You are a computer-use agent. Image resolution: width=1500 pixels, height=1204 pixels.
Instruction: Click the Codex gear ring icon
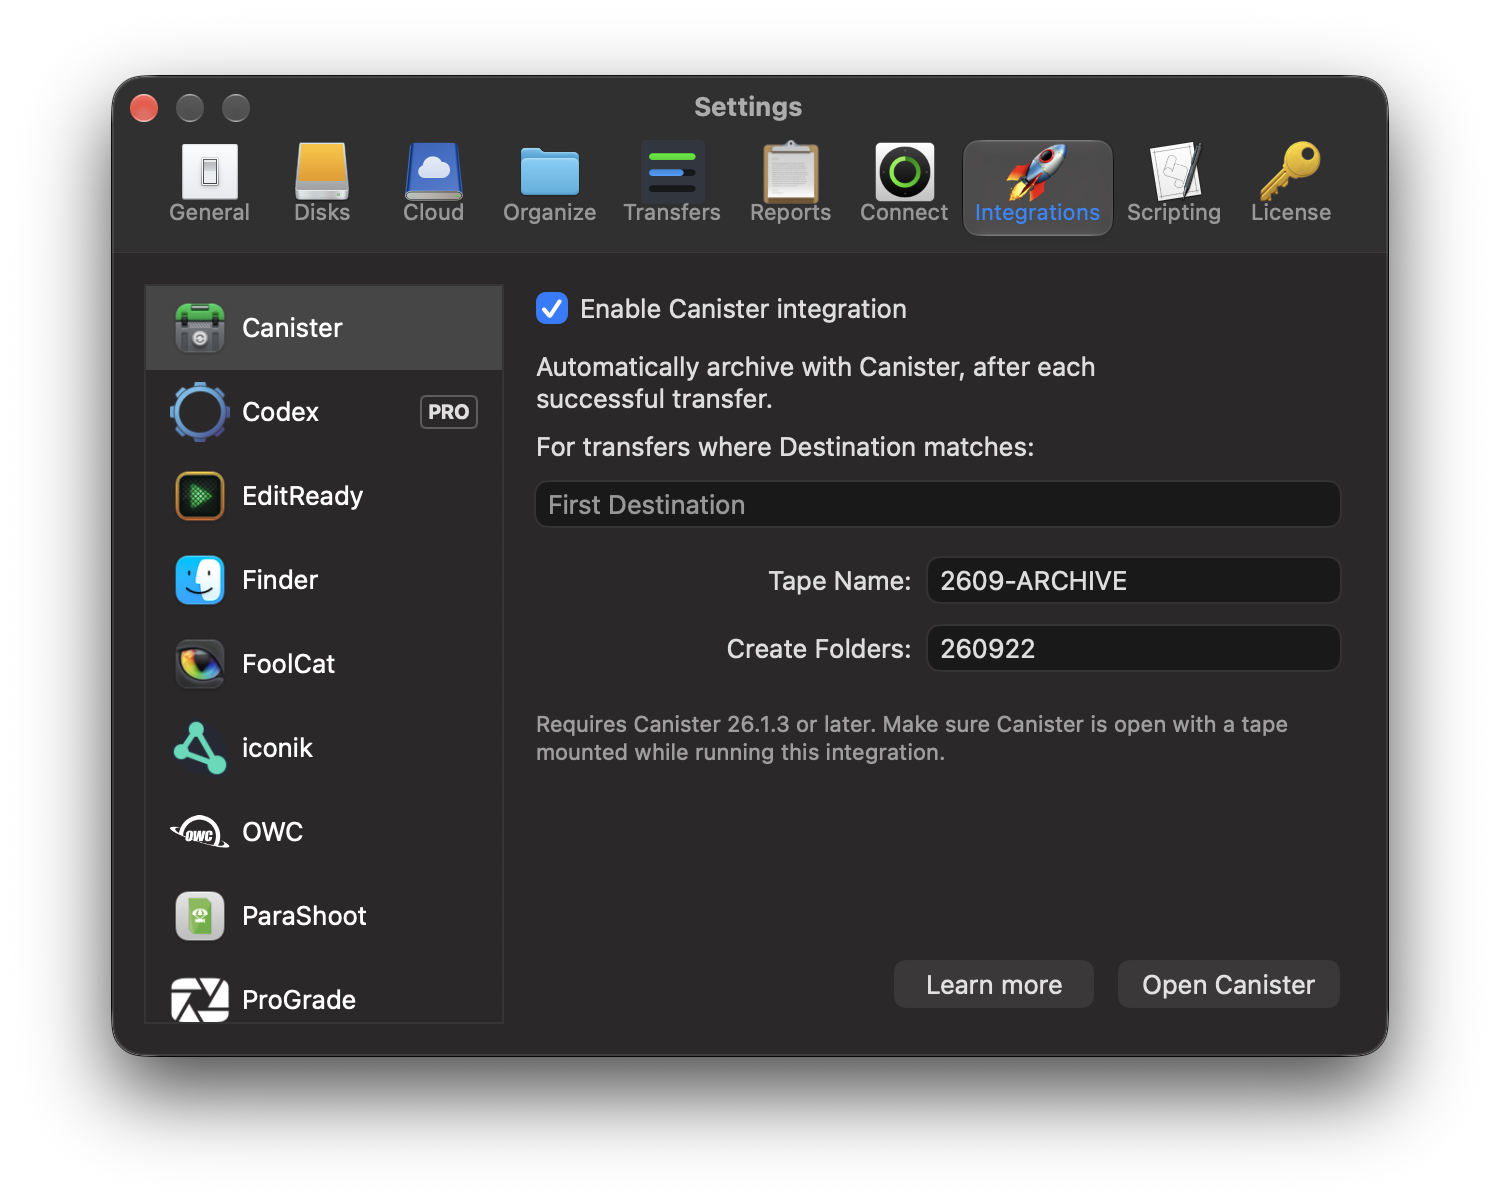[200, 412]
